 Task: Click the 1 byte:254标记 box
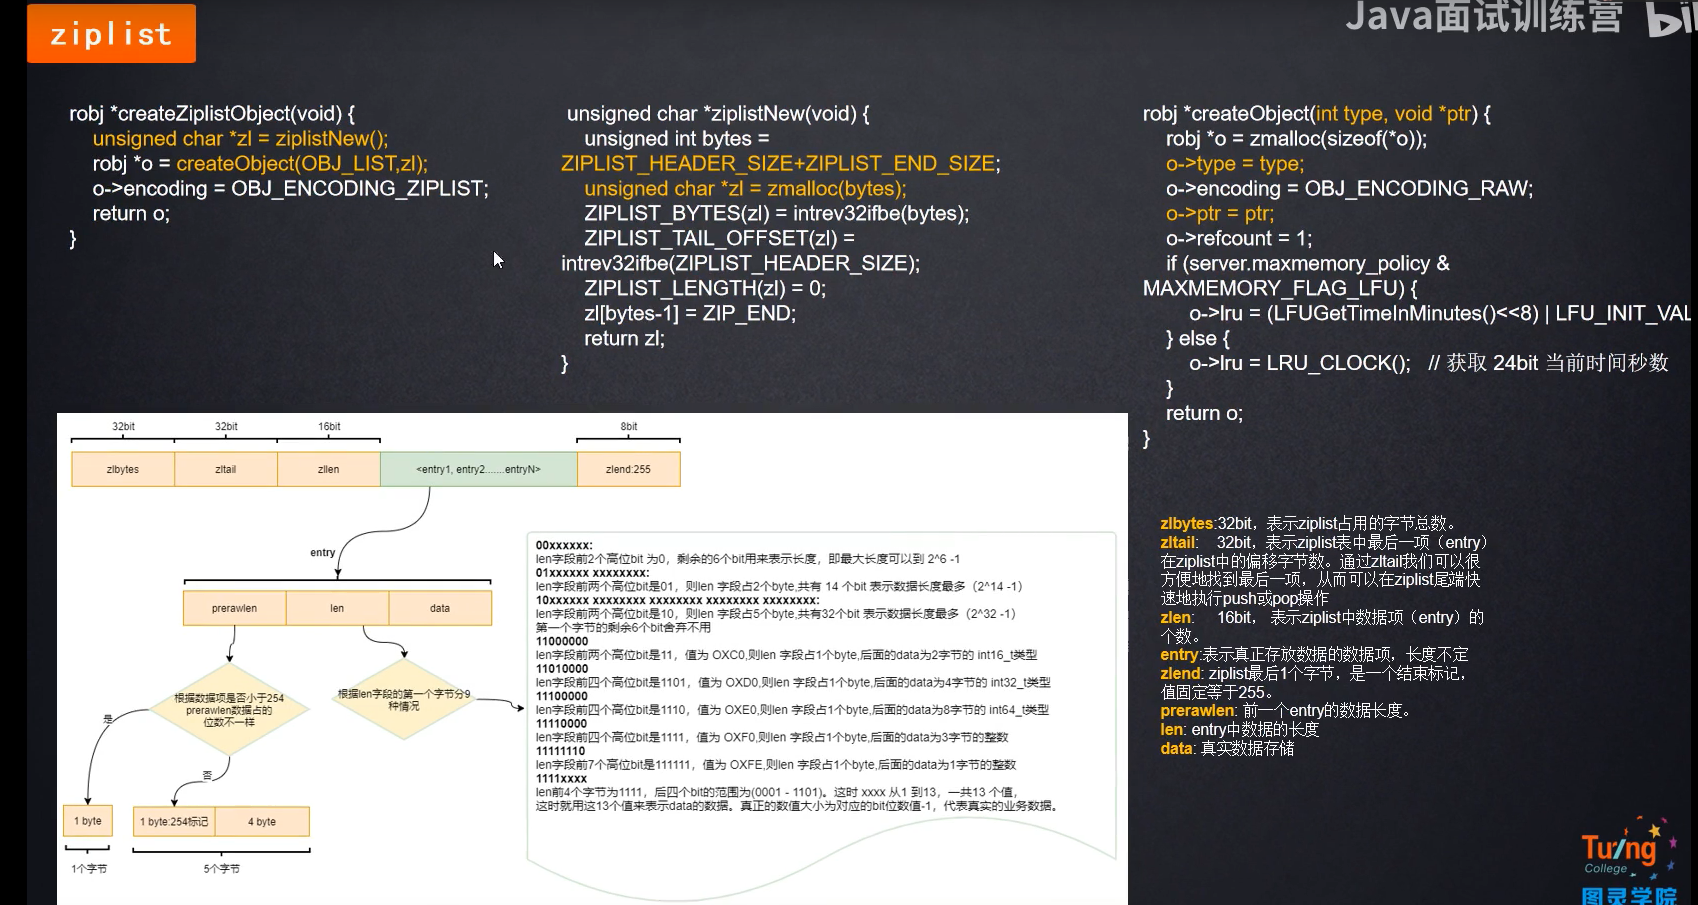tap(173, 820)
